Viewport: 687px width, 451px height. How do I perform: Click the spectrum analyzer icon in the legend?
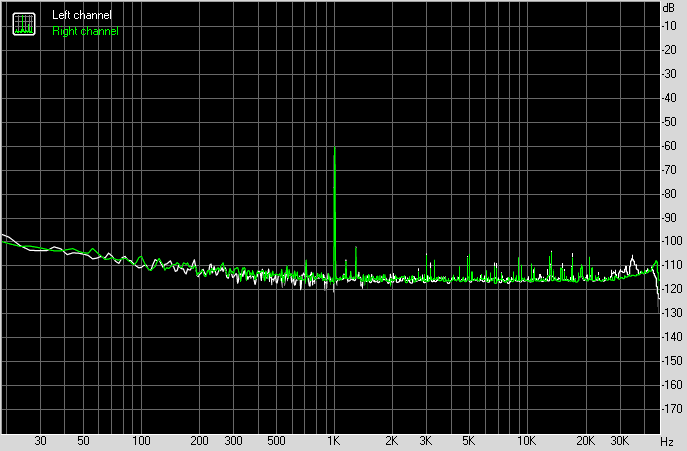tap(24, 24)
